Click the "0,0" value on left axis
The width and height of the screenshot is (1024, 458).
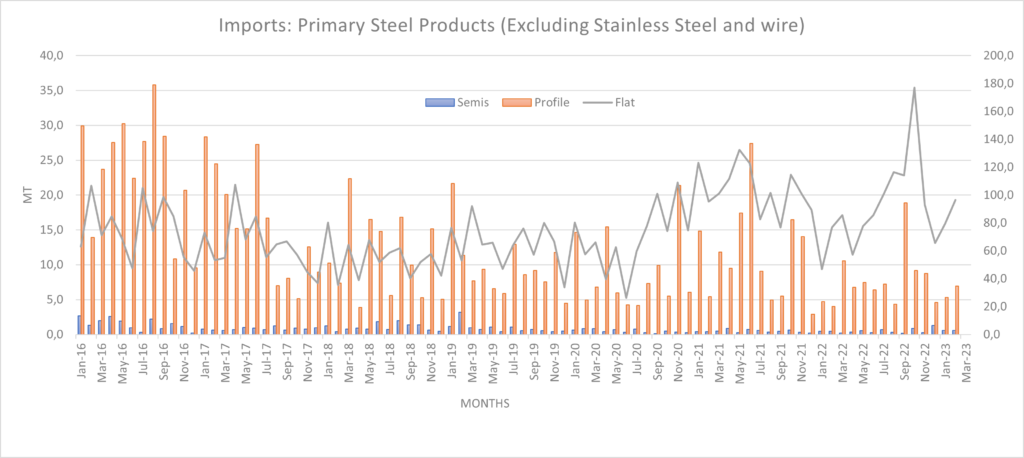pos(54,334)
